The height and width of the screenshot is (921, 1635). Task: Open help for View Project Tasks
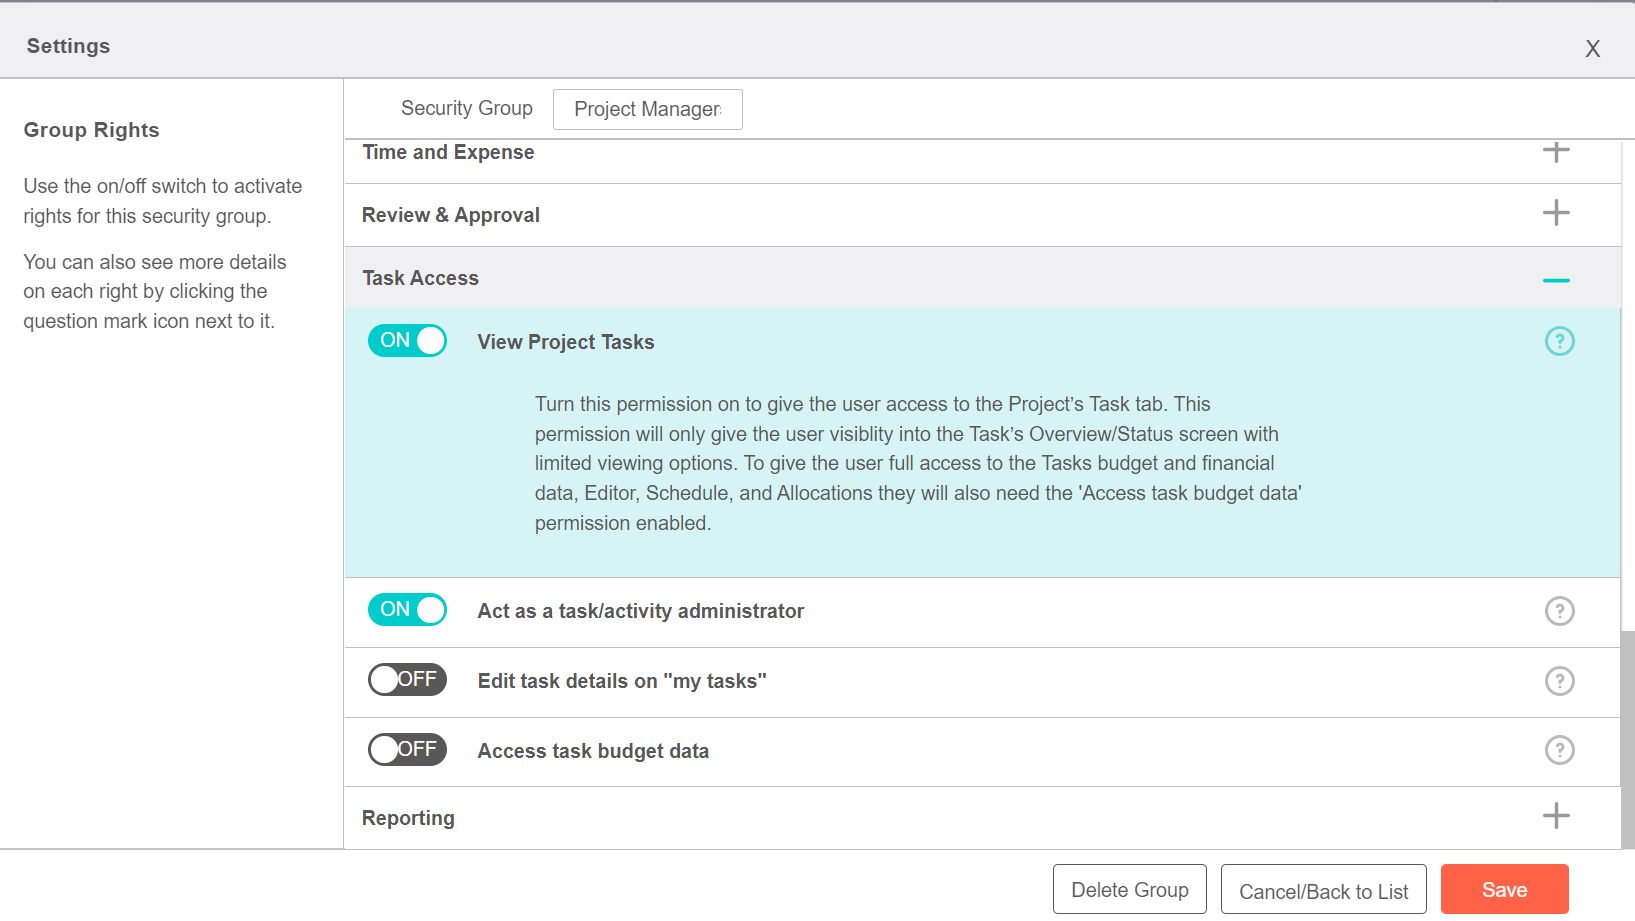pos(1559,341)
